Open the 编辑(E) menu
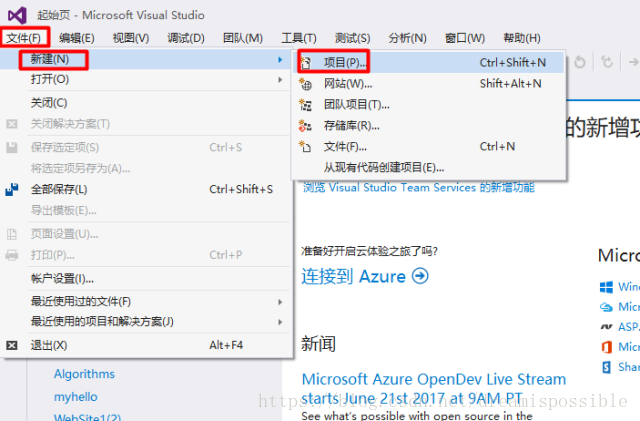 (x=76, y=38)
